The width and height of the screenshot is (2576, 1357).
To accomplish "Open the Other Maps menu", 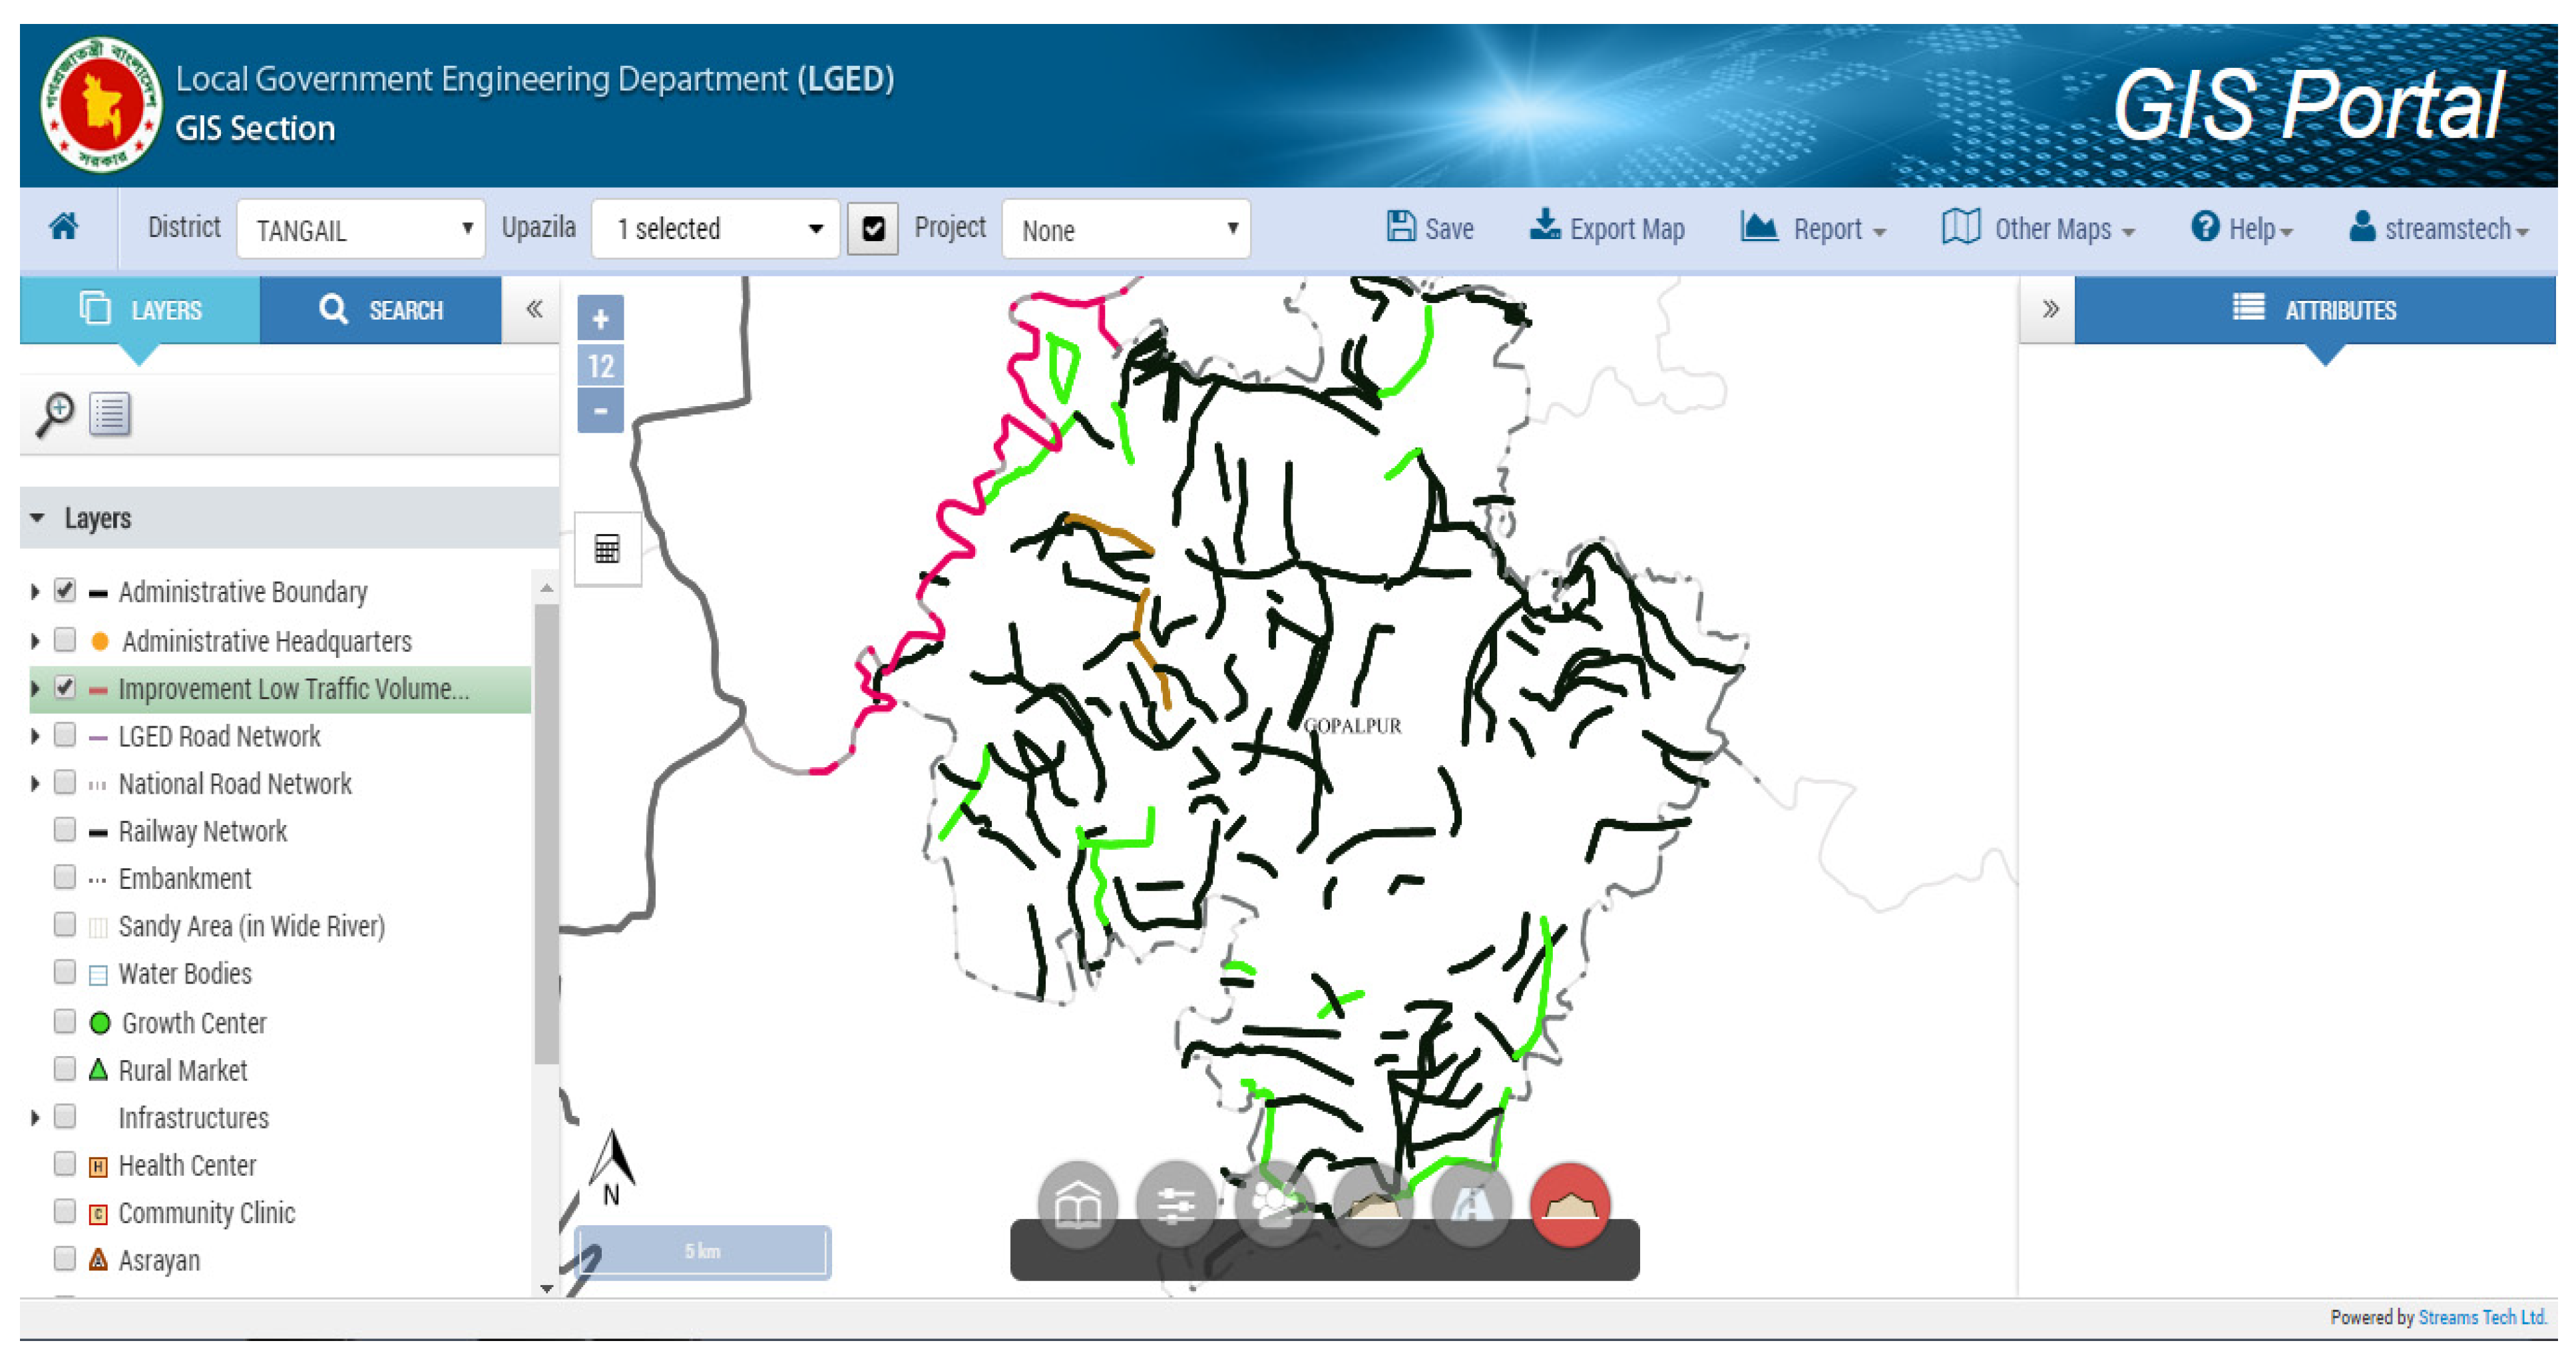I will point(2038,229).
